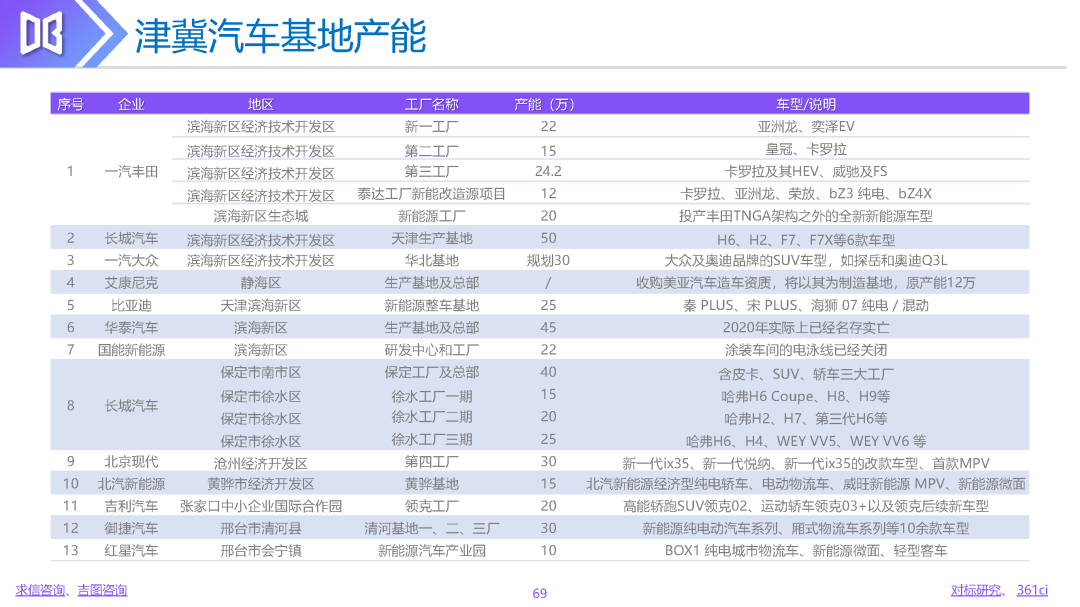
Task: Open the 求信咨询 link
Action: 39,590
